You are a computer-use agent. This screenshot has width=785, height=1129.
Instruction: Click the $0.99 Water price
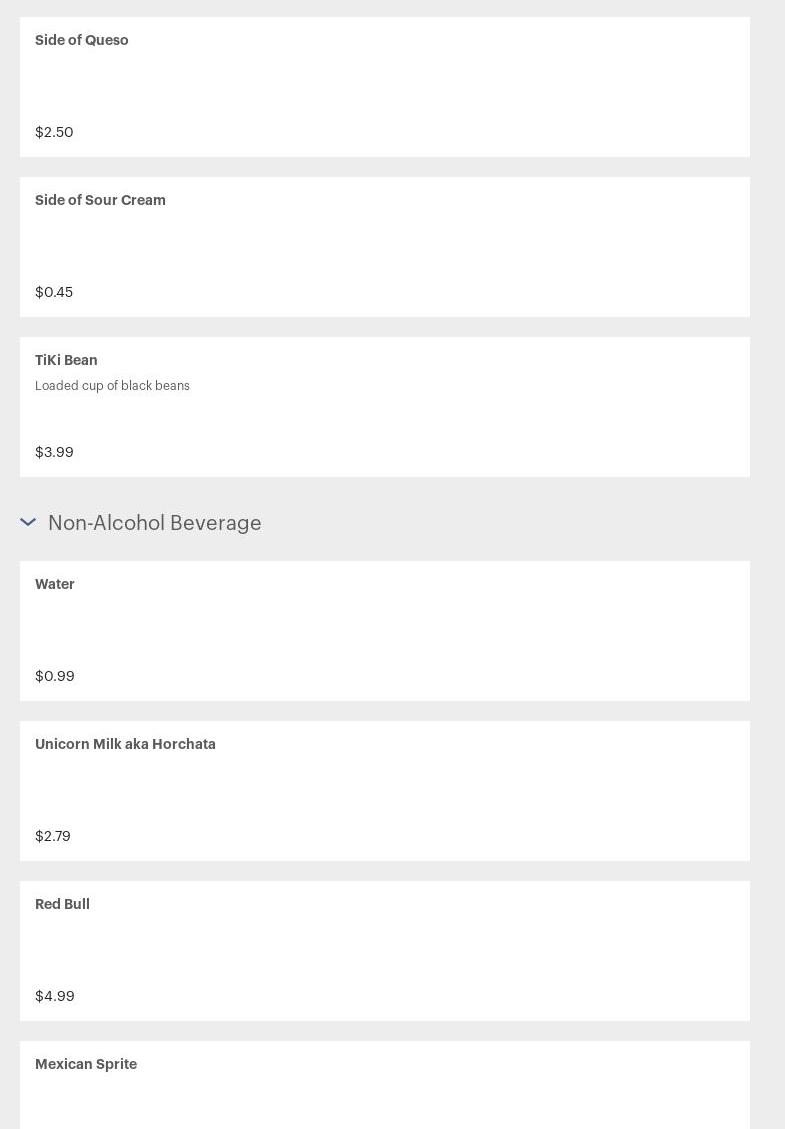(x=55, y=676)
